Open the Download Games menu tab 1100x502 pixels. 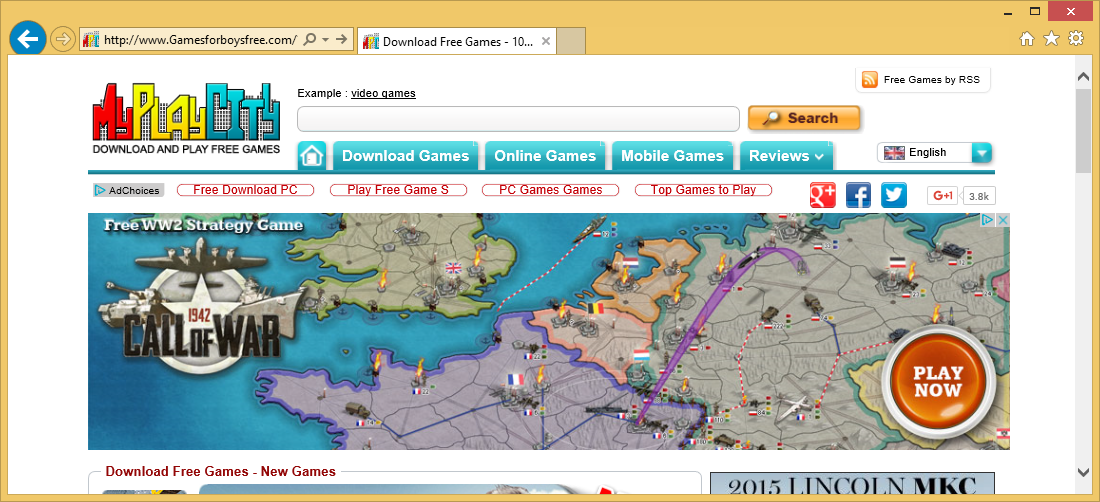(405, 156)
